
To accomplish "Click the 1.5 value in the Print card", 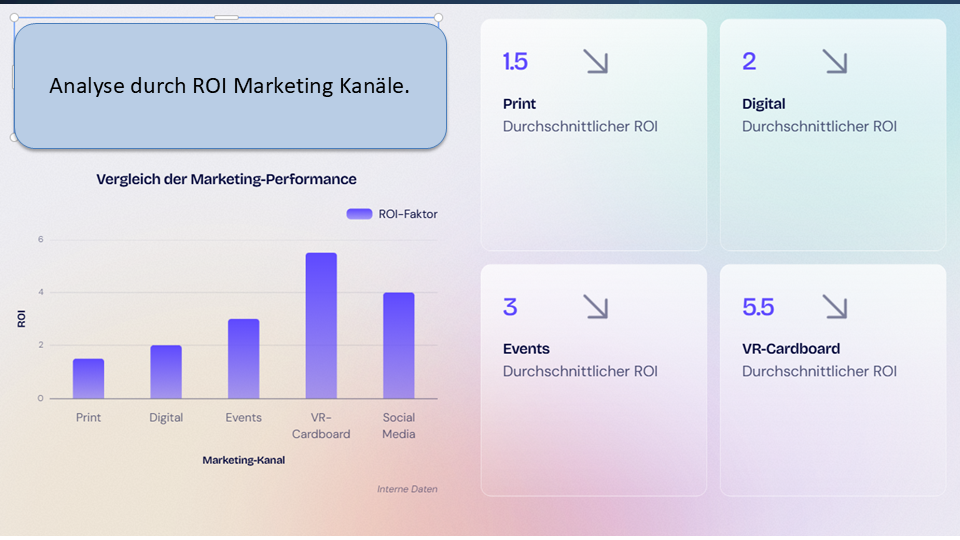I will pos(515,62).
